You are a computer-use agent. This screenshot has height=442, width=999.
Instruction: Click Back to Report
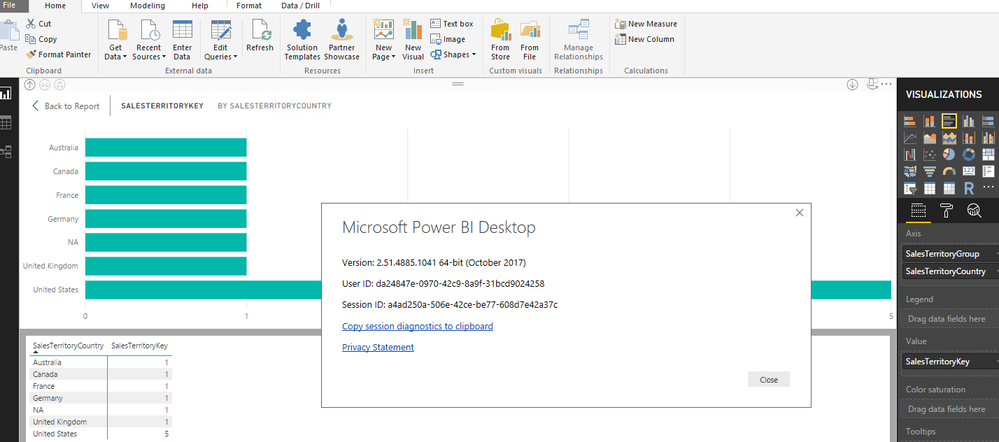point(66,106)
